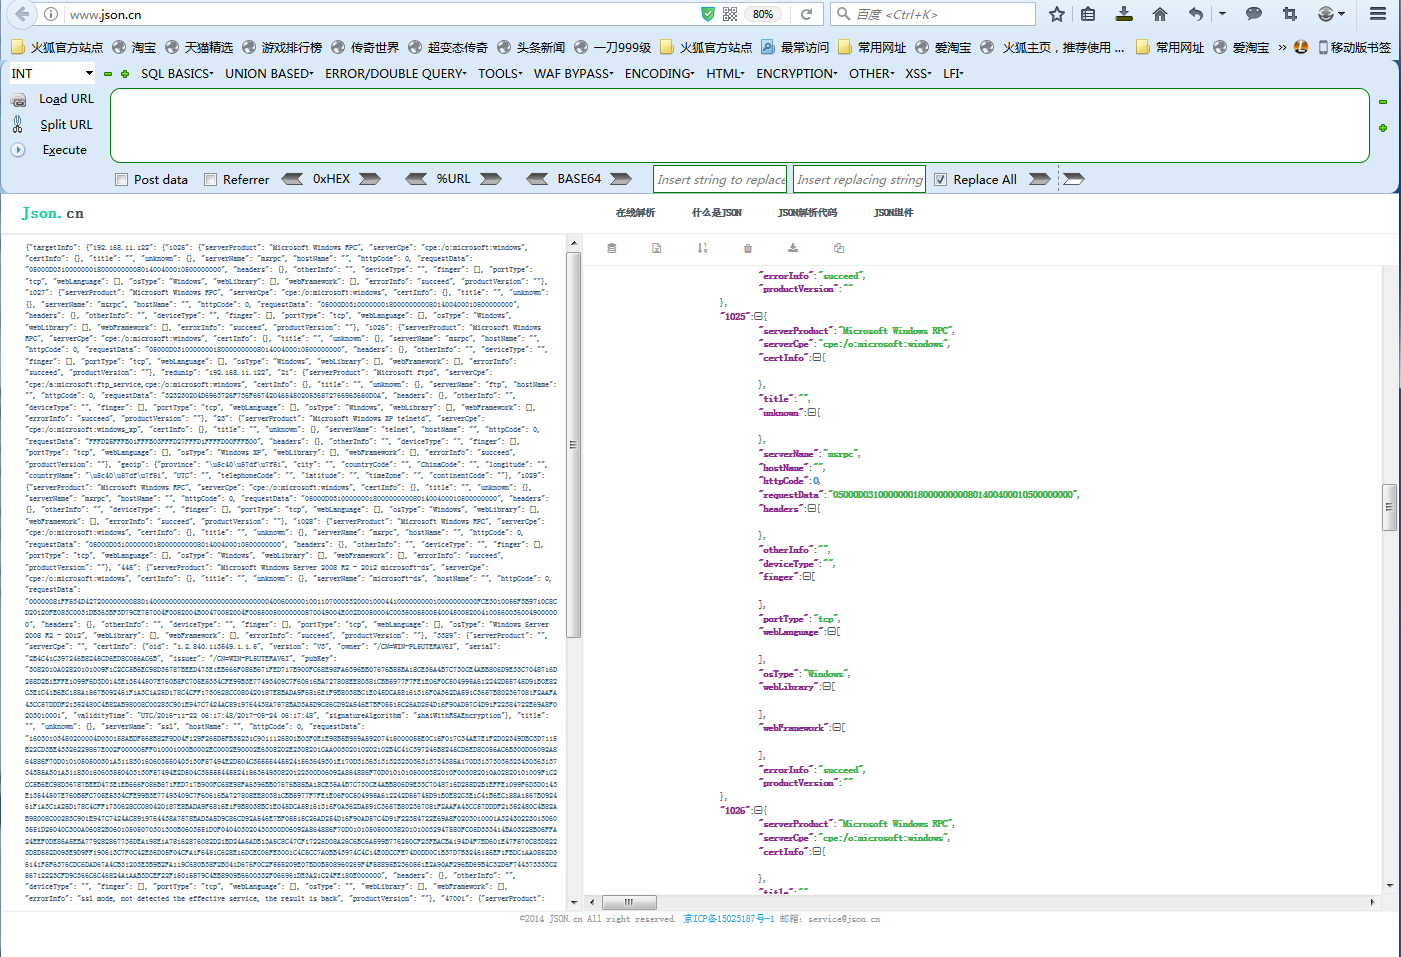Clear JSON with the trash icon
This screenshot has height=957, width=1401.
[x=747, y=248]
